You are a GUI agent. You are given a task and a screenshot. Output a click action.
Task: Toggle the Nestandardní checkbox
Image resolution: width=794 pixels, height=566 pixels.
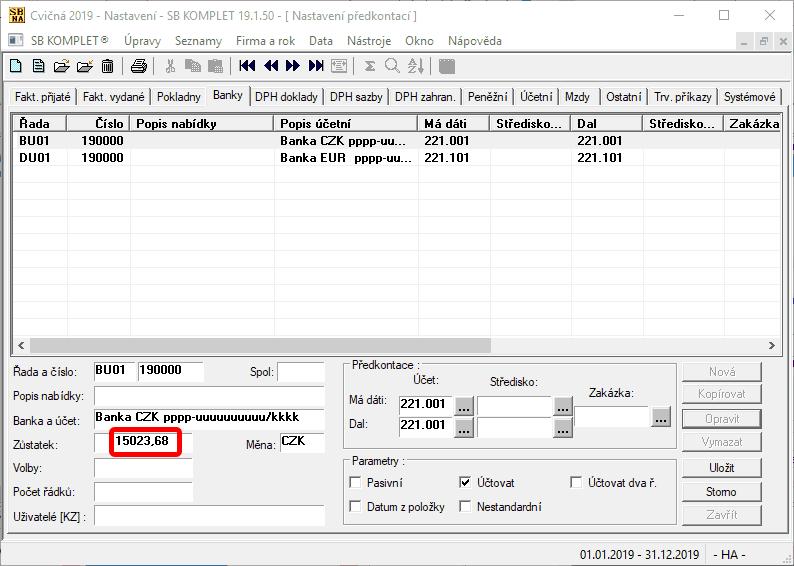pos(465,506)
